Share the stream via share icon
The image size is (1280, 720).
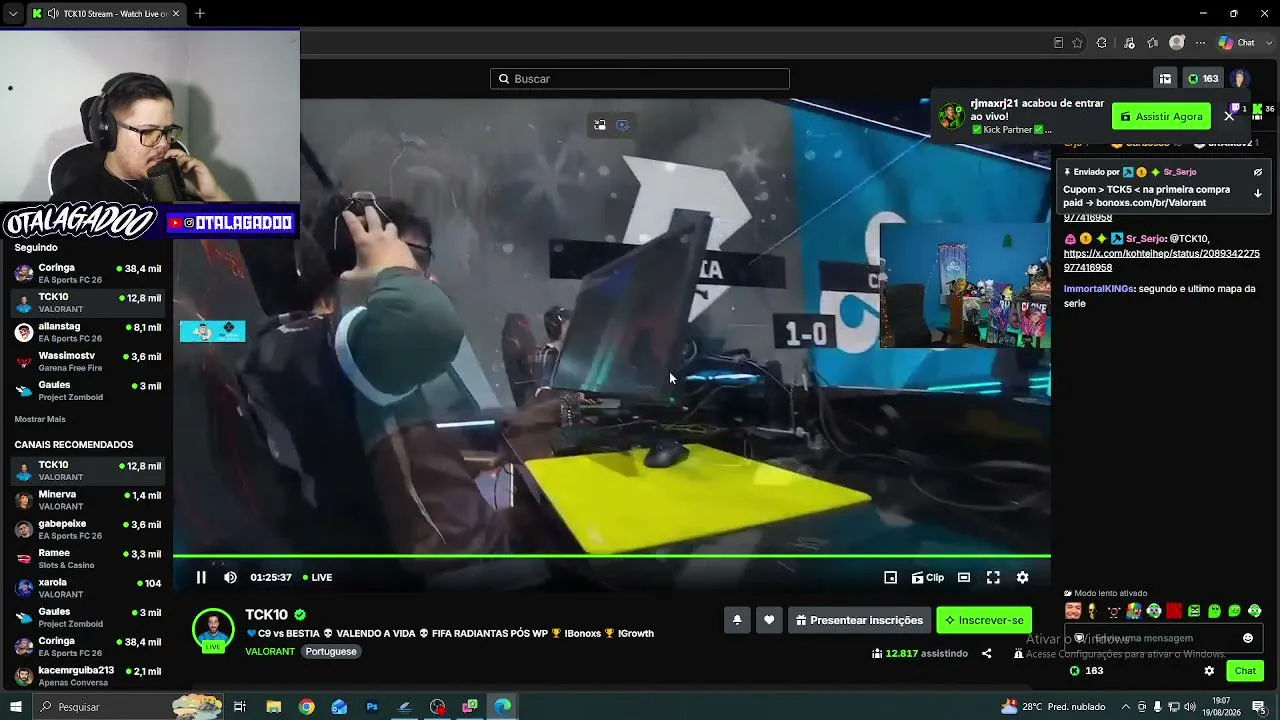(x=986, y=653)
